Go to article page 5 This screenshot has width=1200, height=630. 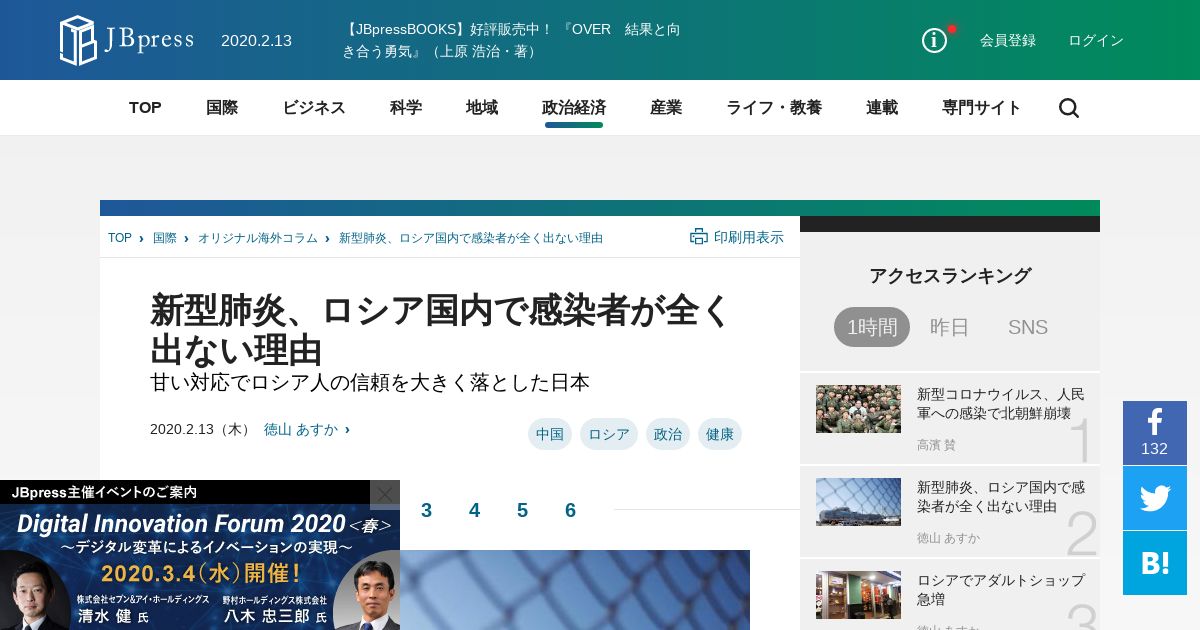522,510
